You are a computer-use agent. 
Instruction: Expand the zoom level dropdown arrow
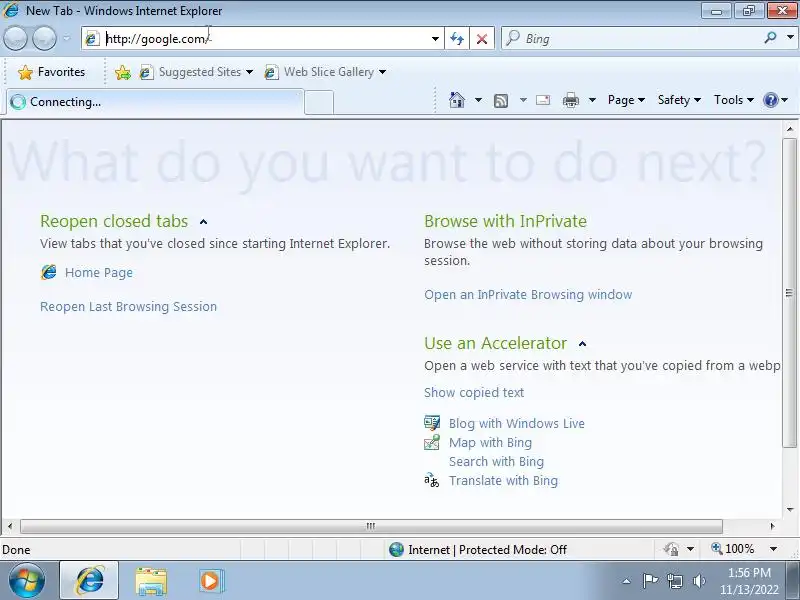773,549
